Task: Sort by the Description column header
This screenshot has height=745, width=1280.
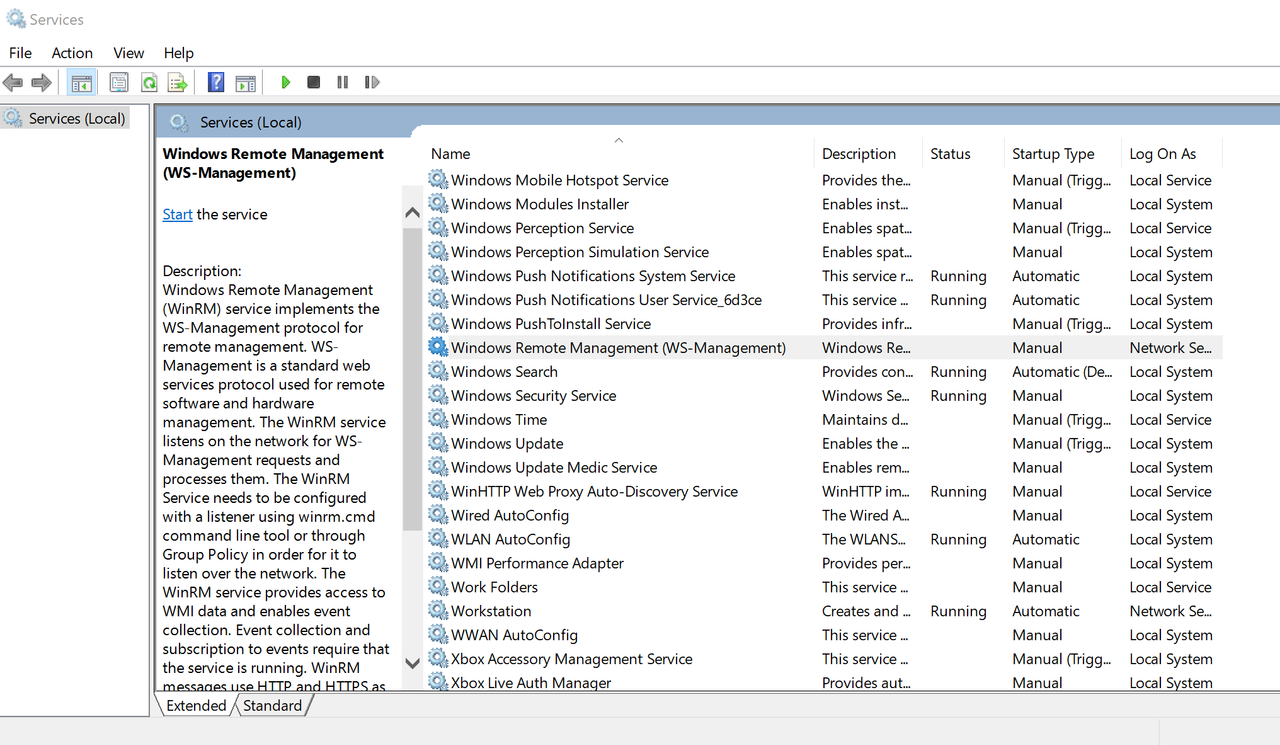Action: point(867,154)
